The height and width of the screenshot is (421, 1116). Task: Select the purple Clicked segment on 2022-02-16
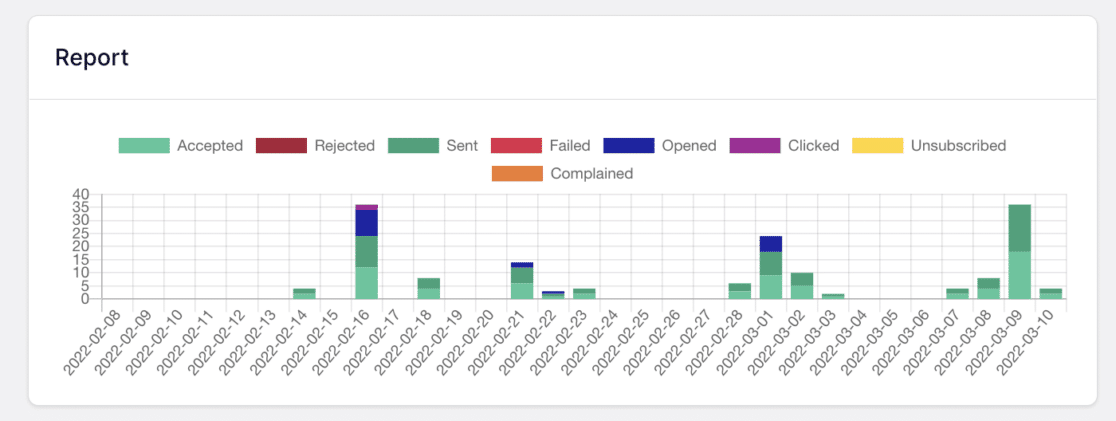click(367, 207)
